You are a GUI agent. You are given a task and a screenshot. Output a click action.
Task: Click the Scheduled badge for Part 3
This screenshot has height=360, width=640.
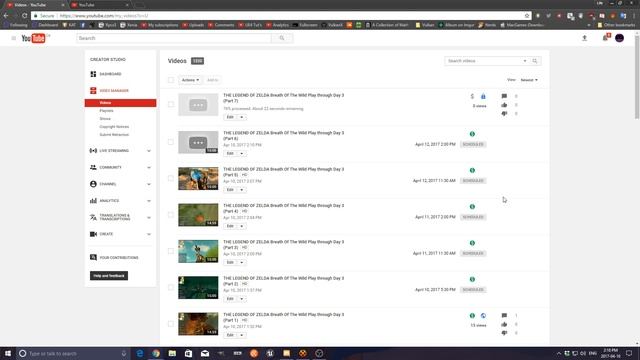[x=473, y=253]
